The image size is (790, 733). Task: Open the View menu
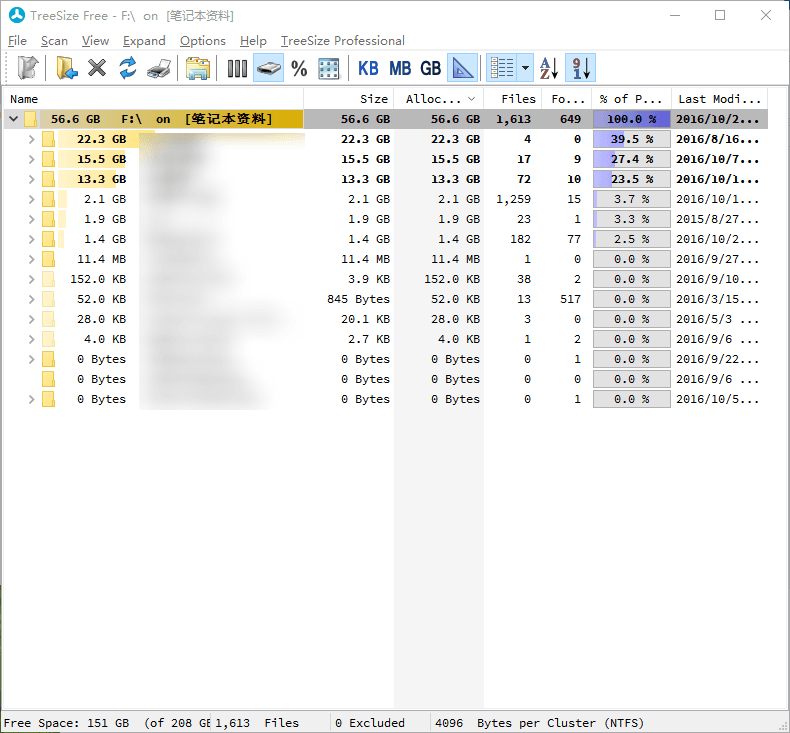[x=95, y=41]
